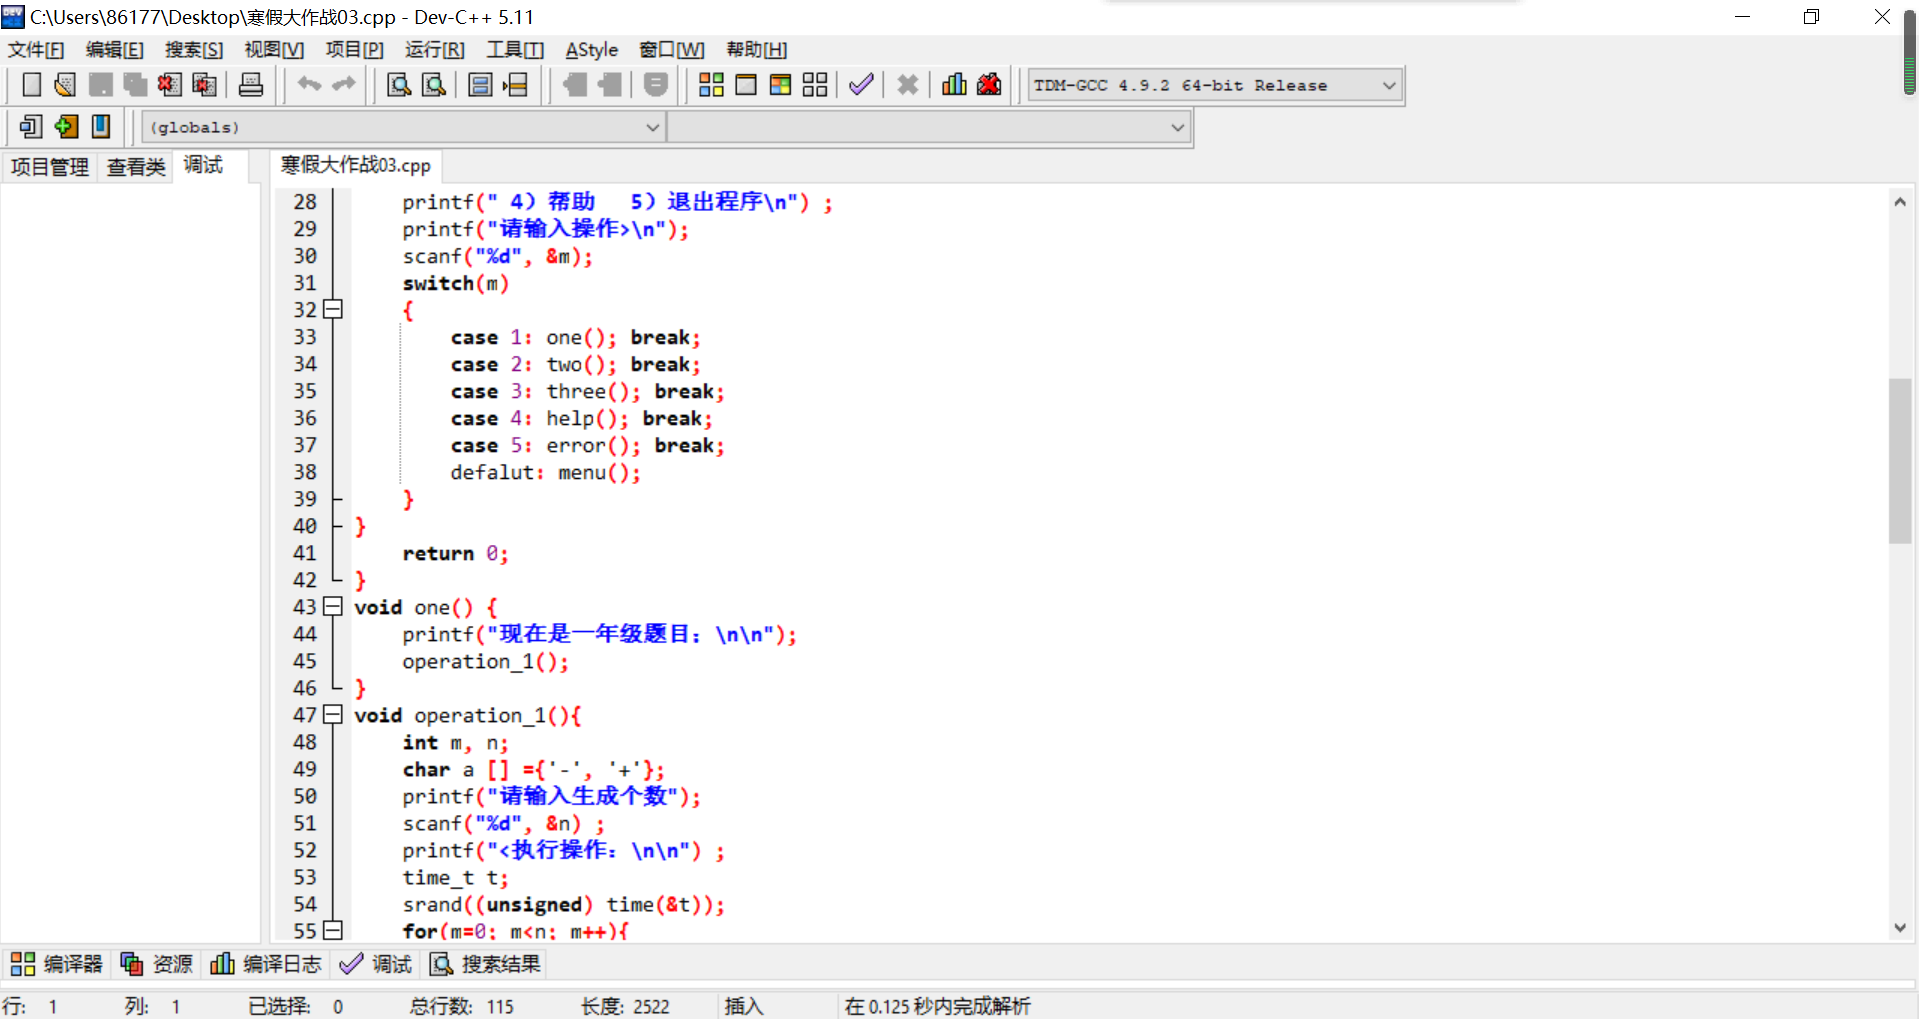
Task: Save the current file via toolbar
Action: (x=101, y=85)
